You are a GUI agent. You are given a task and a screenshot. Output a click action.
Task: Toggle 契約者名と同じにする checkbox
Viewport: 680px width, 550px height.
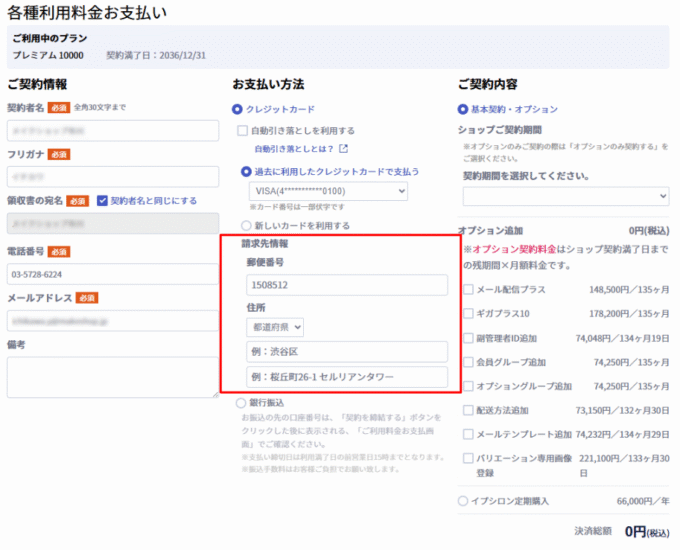(x=102, y=200)
